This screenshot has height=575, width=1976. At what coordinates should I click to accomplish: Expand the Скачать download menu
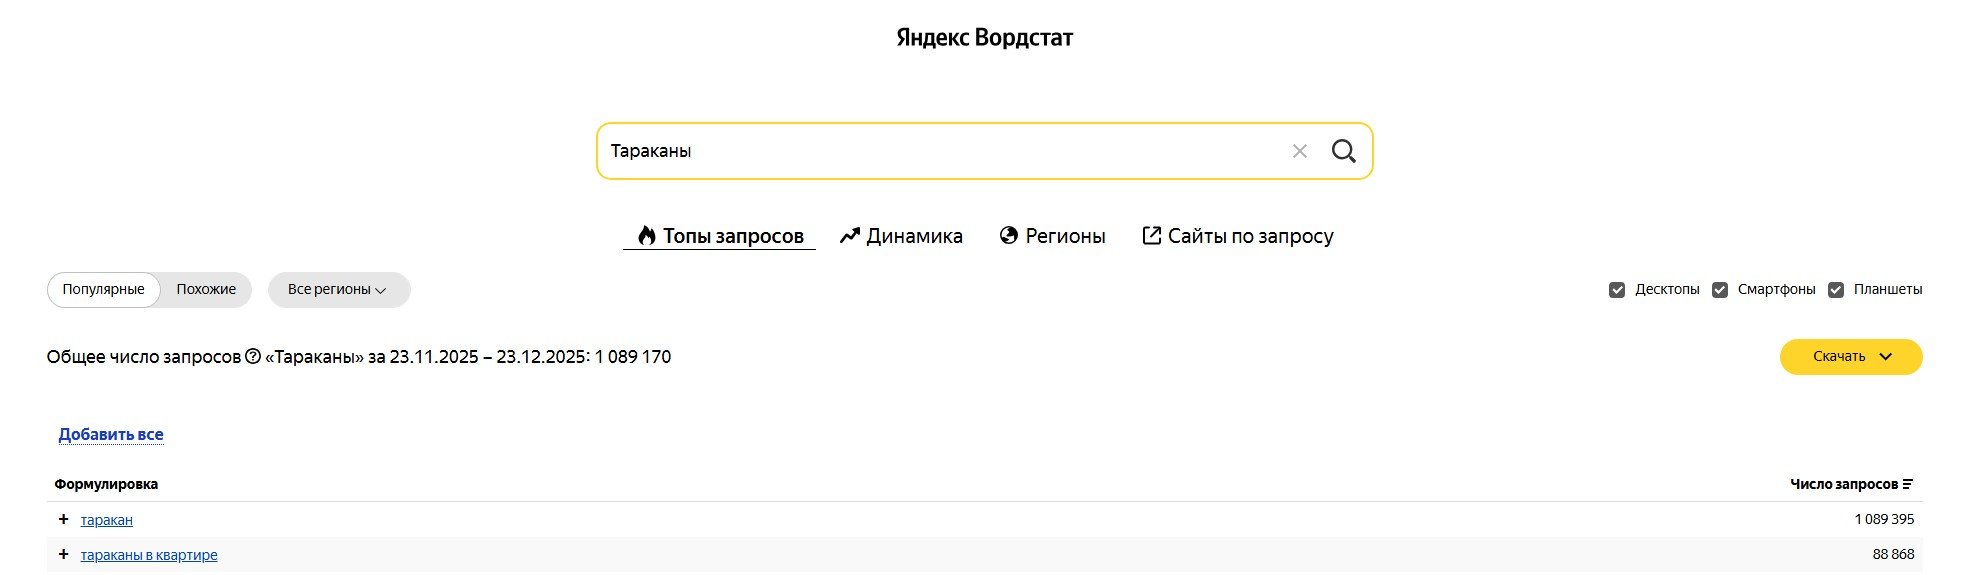point(1850,357)
